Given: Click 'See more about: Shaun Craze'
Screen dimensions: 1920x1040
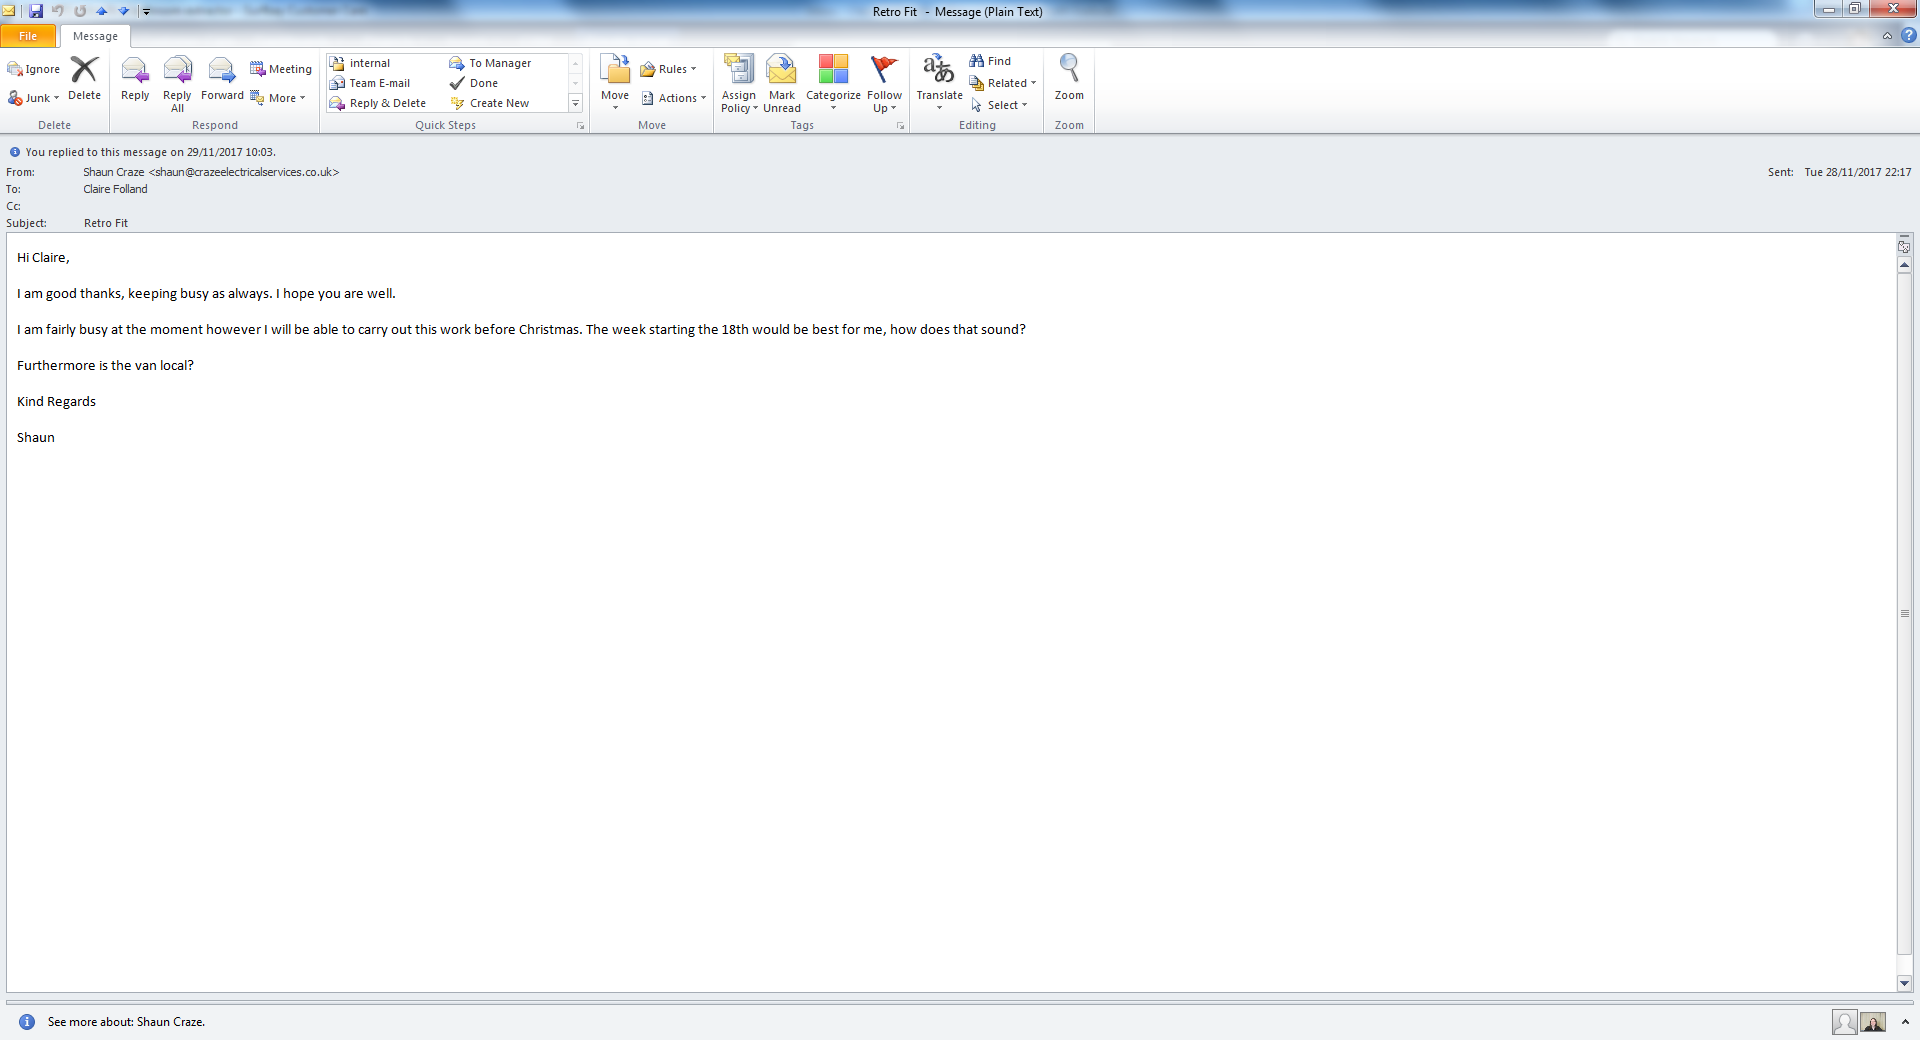Looking at the screenshot, I should tap(126, 1022).
